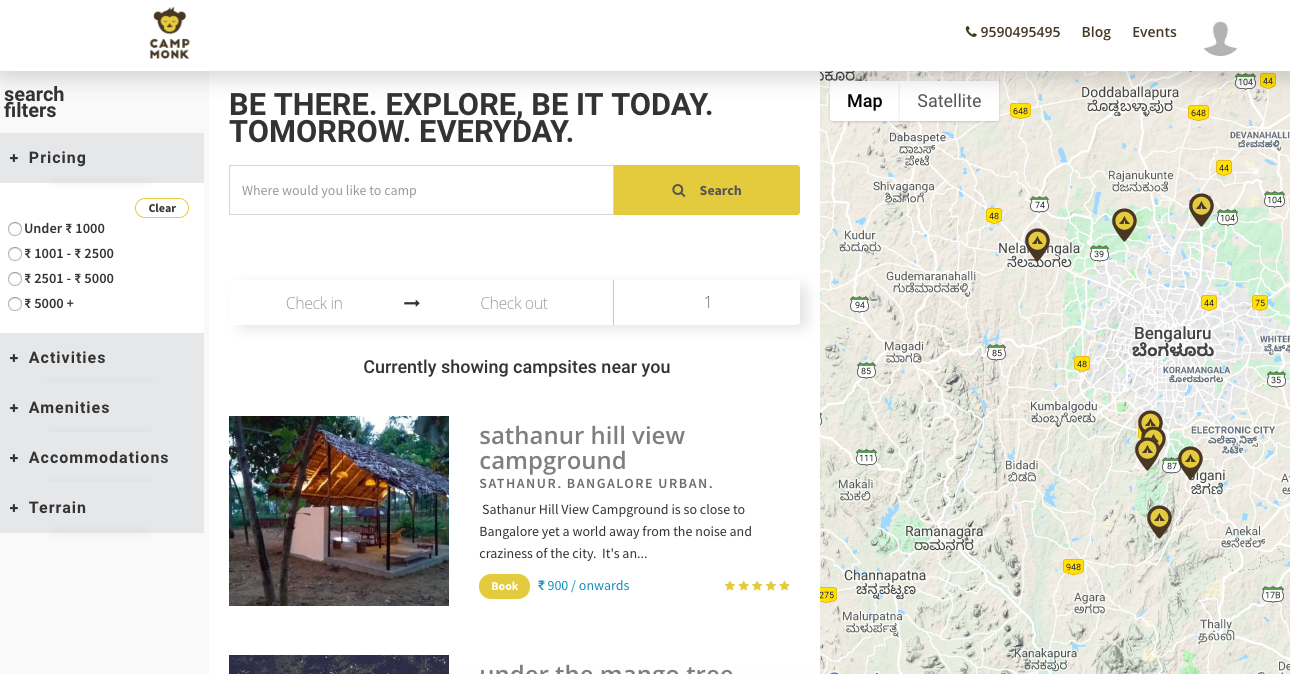
Task: Switch map to Satellite view
Action: tap(948, 101)
